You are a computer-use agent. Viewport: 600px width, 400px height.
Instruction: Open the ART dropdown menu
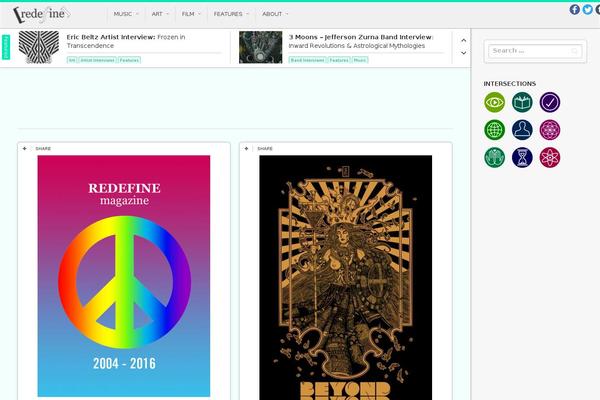pos(160,14)
